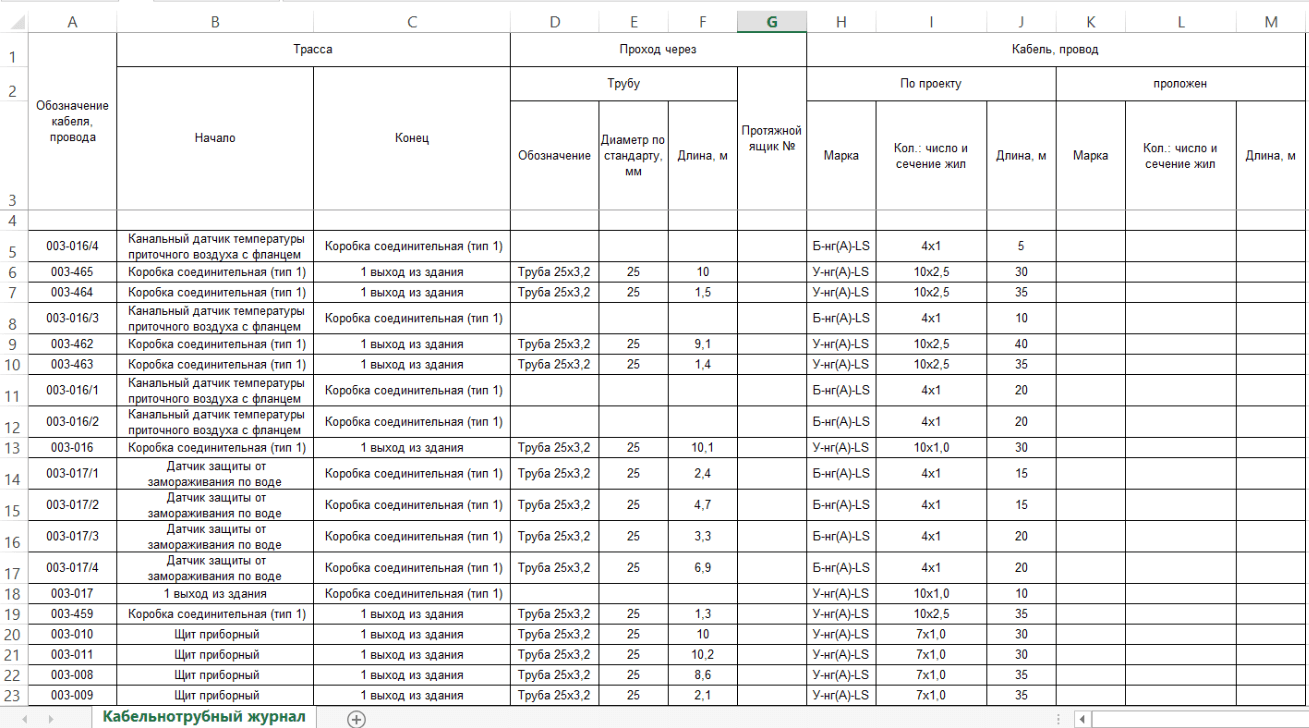
Task: Click 'Коробка соединительная (тип 1)' end cell, row 003-016/2
Action: tap(412, 421)
